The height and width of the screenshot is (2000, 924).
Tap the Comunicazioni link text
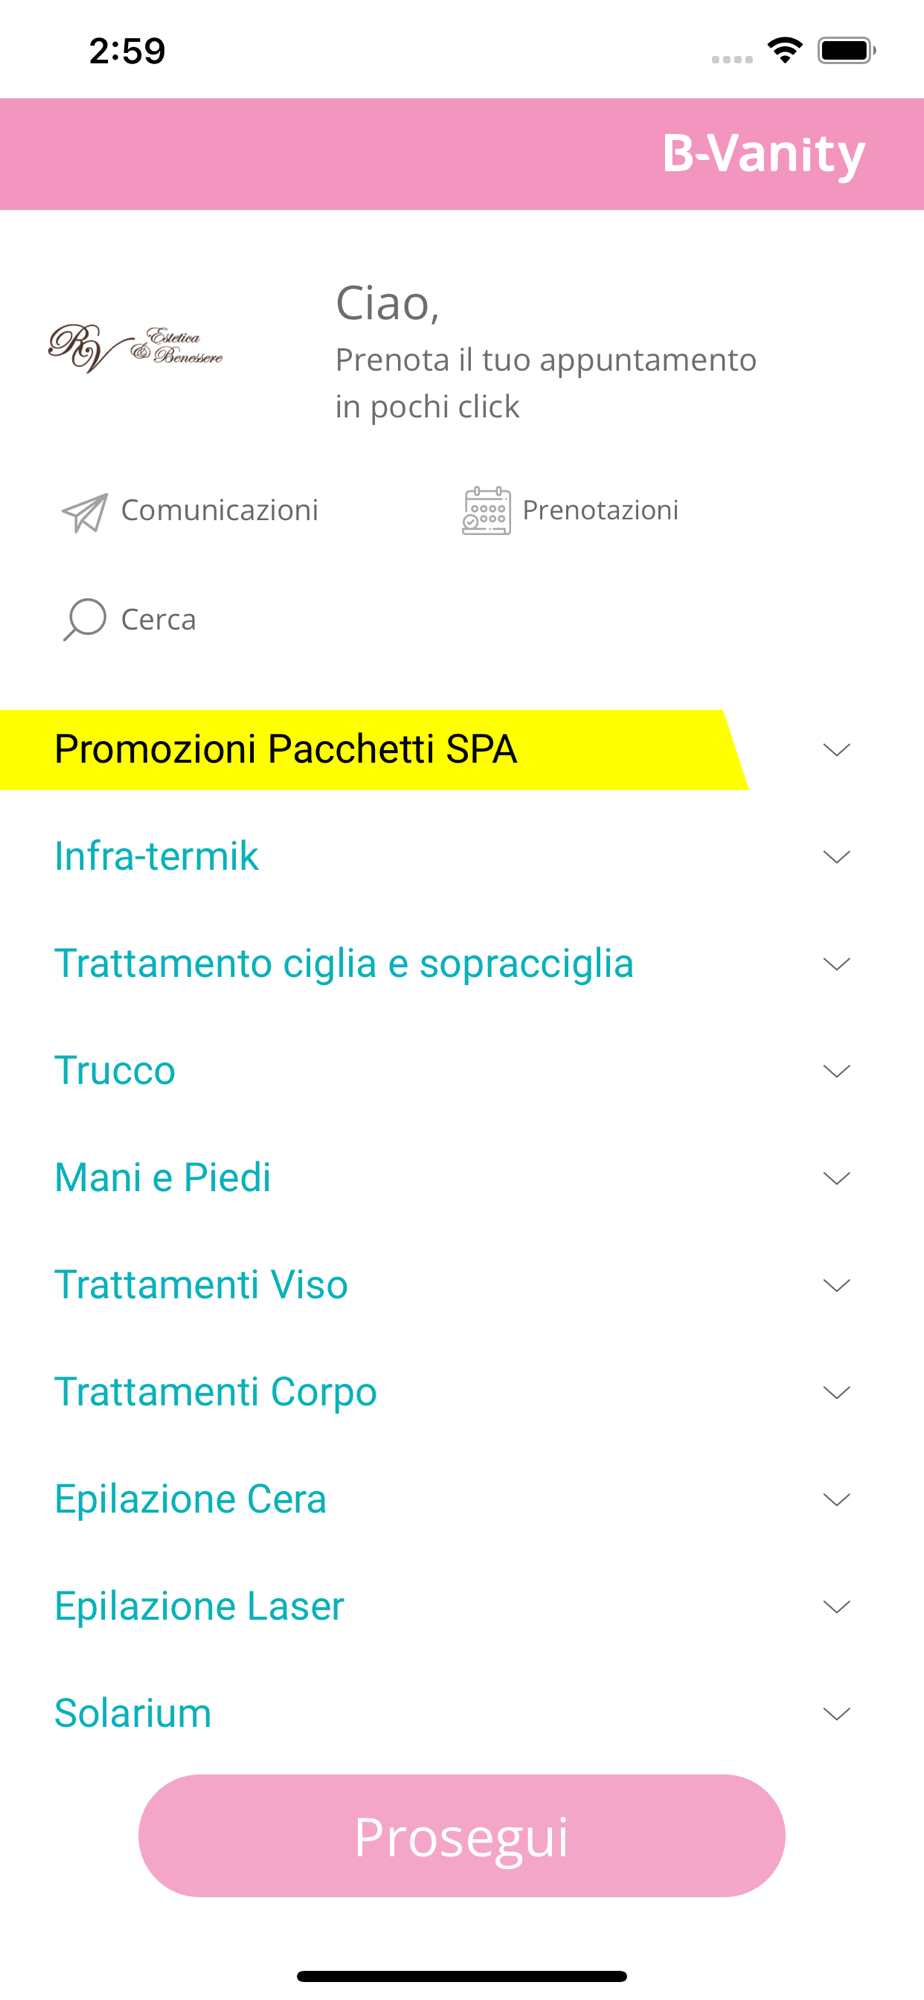[219, 510]
